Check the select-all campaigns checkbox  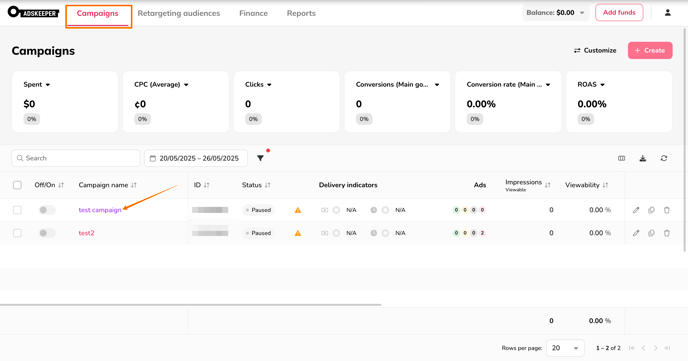click(x=17, y=185)
